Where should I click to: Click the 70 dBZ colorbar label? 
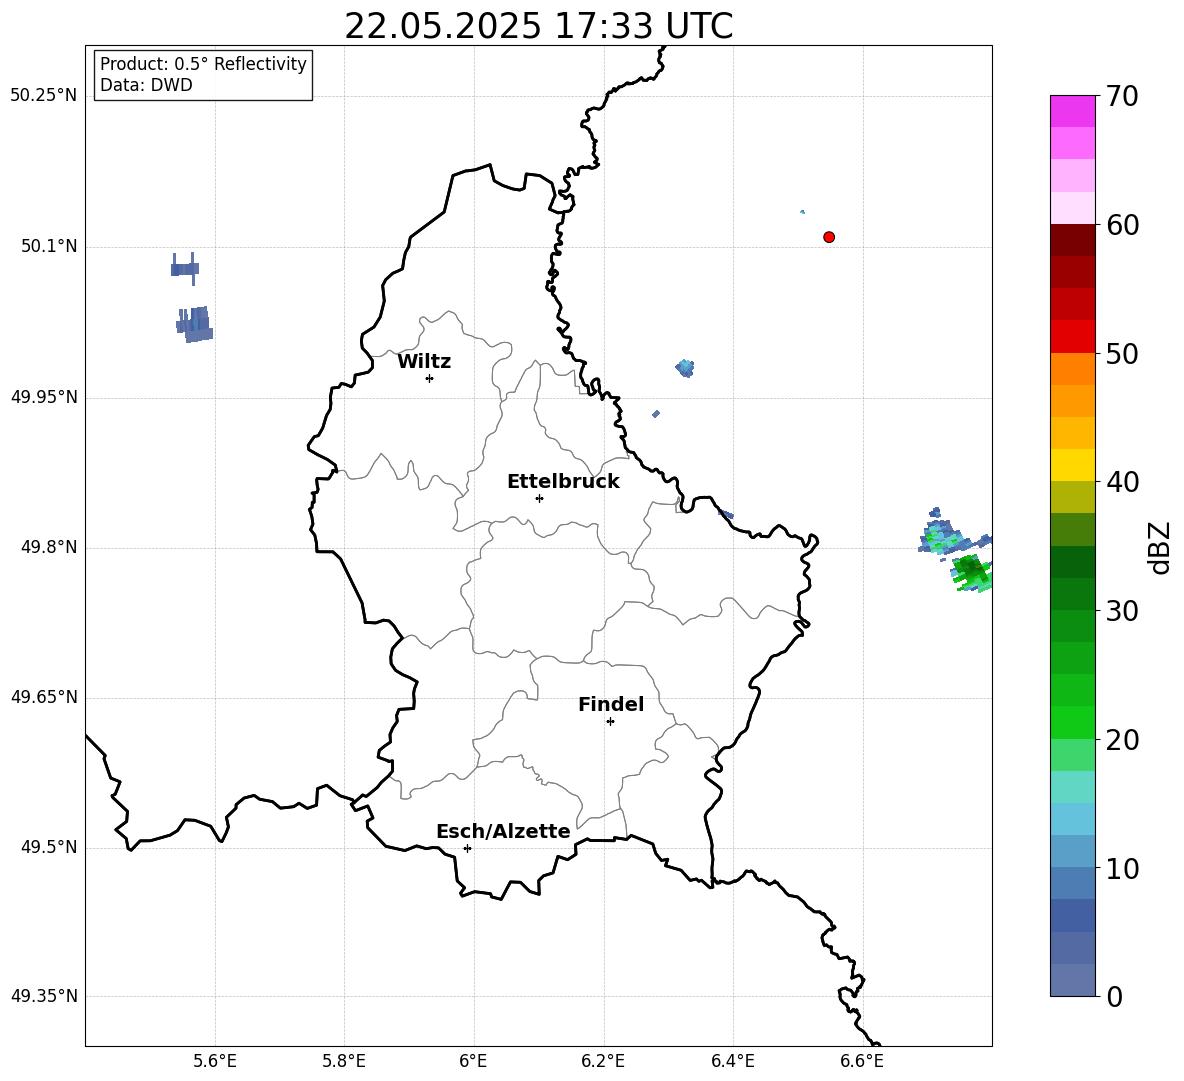tap(1122, 96)
